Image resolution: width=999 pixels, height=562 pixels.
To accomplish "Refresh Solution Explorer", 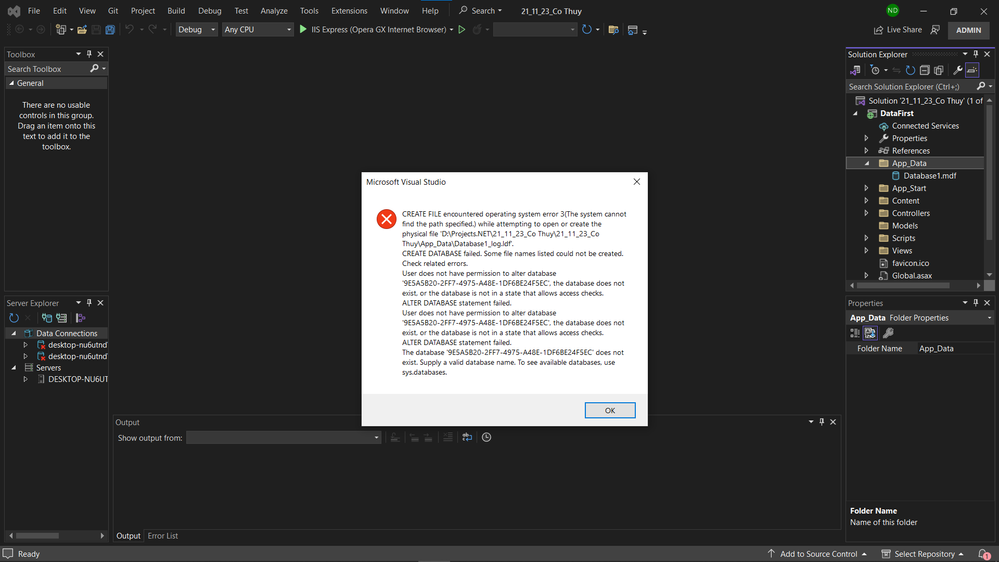I will 910,70.
